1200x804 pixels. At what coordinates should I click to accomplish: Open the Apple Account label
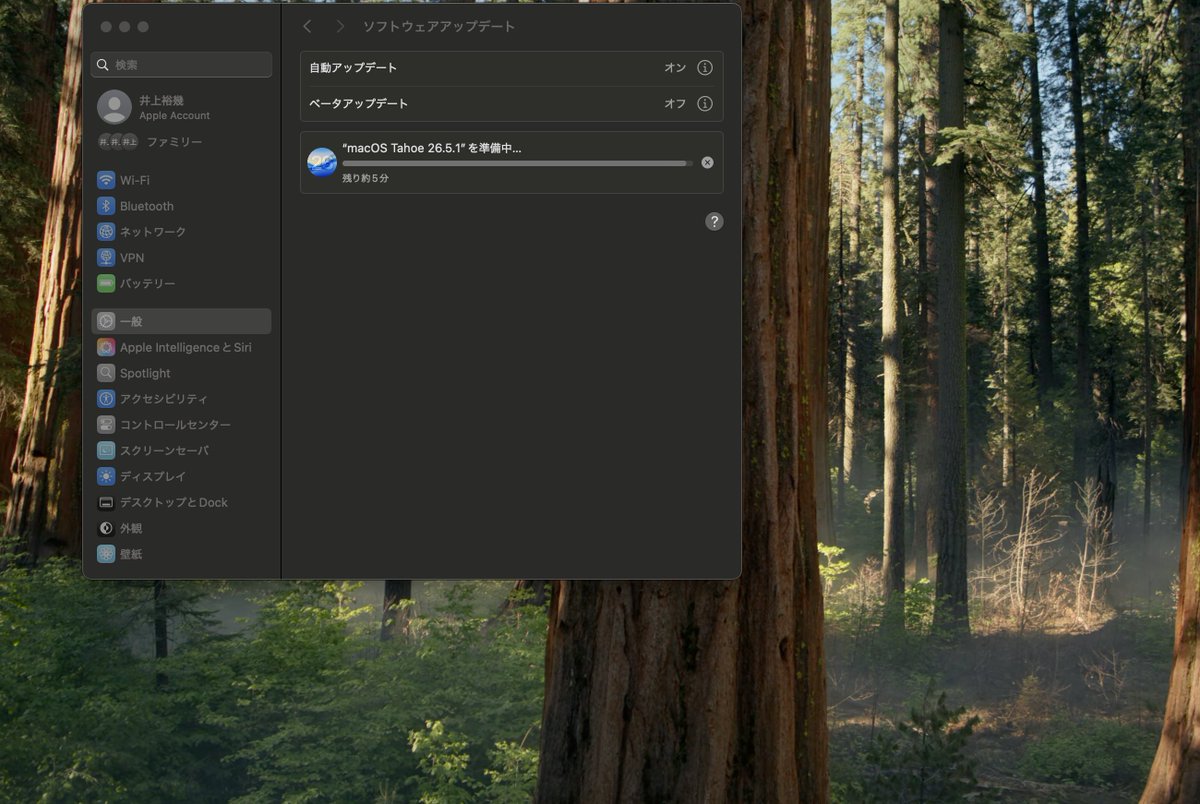(175, 116)
